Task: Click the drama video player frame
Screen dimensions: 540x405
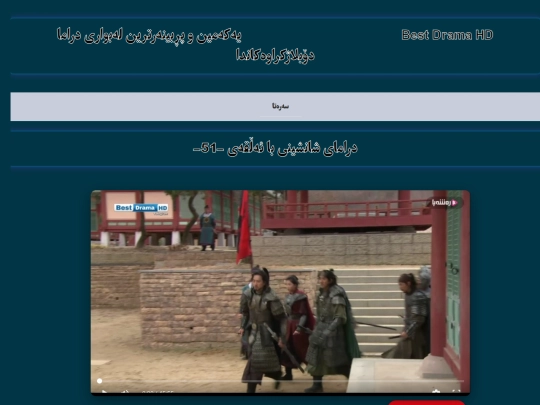Action: 280,292
